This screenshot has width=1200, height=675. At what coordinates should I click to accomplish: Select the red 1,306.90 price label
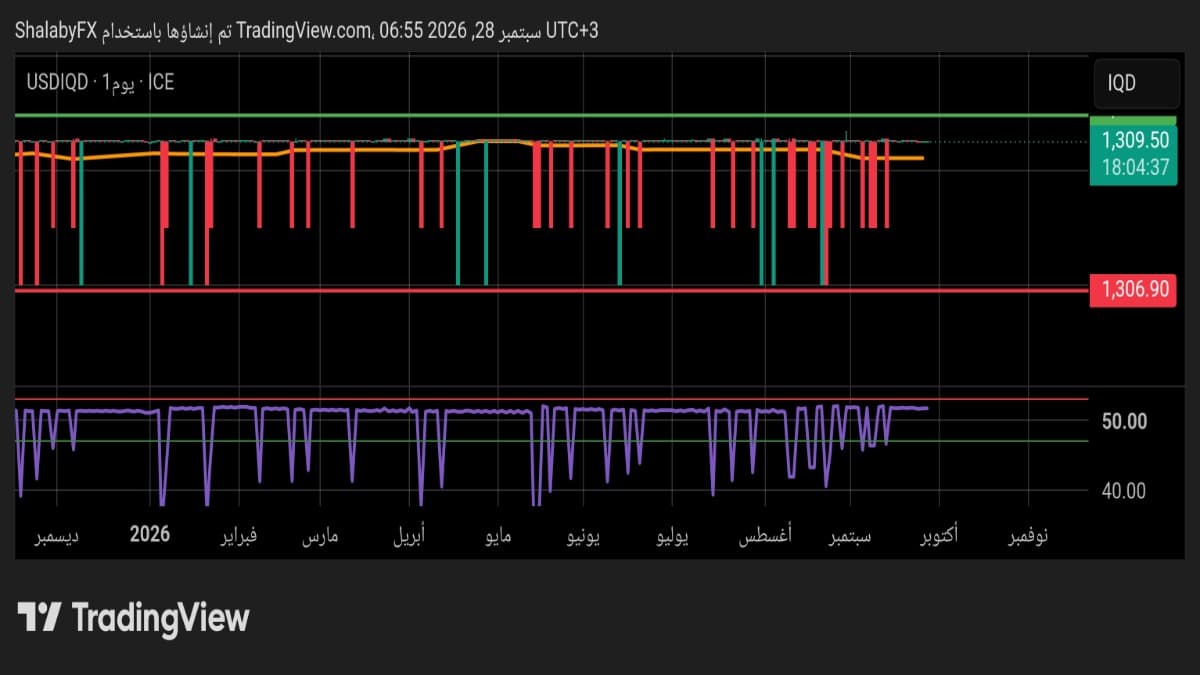tap(1135, 290)
